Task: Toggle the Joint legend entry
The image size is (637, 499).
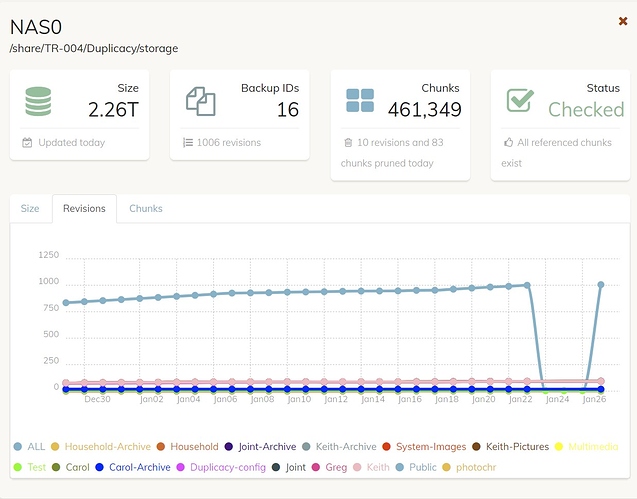Action: tap(289, 467)
